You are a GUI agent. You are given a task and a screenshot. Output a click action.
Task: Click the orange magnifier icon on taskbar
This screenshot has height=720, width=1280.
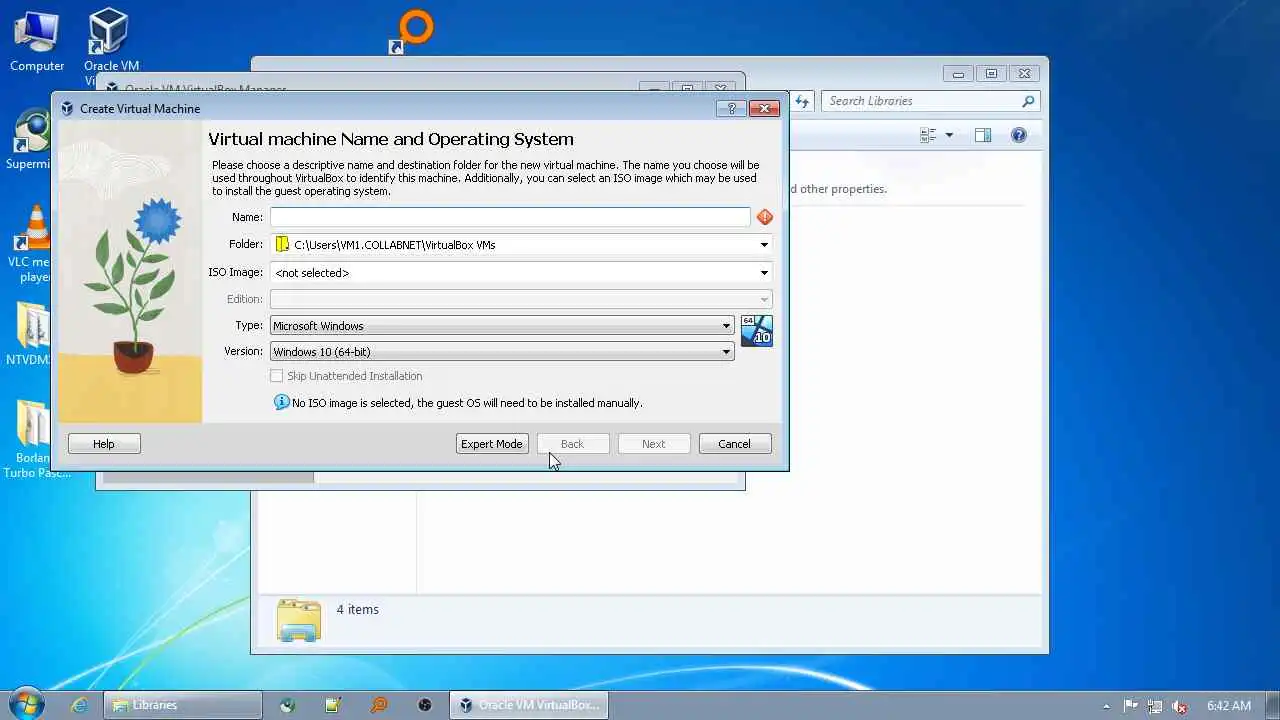coord(379,705)
